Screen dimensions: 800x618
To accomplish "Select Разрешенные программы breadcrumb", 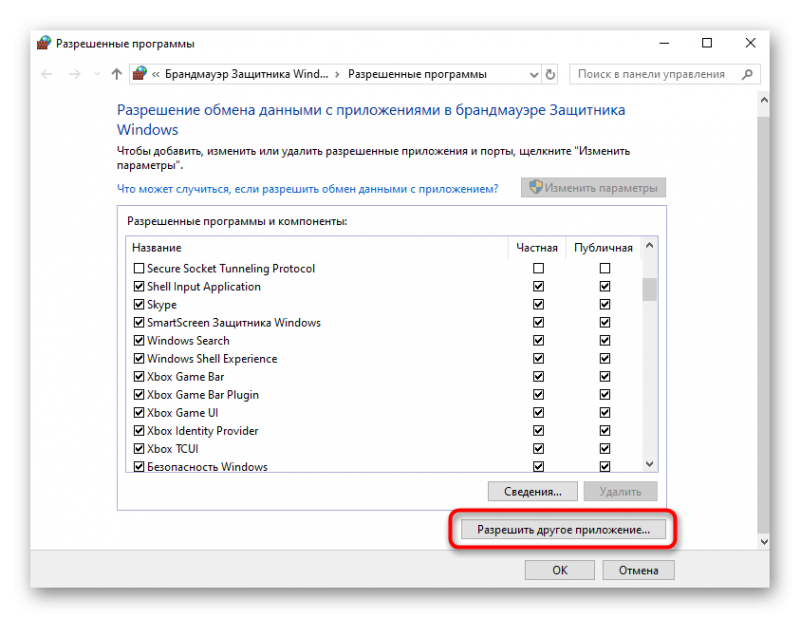I will point(417,75).
